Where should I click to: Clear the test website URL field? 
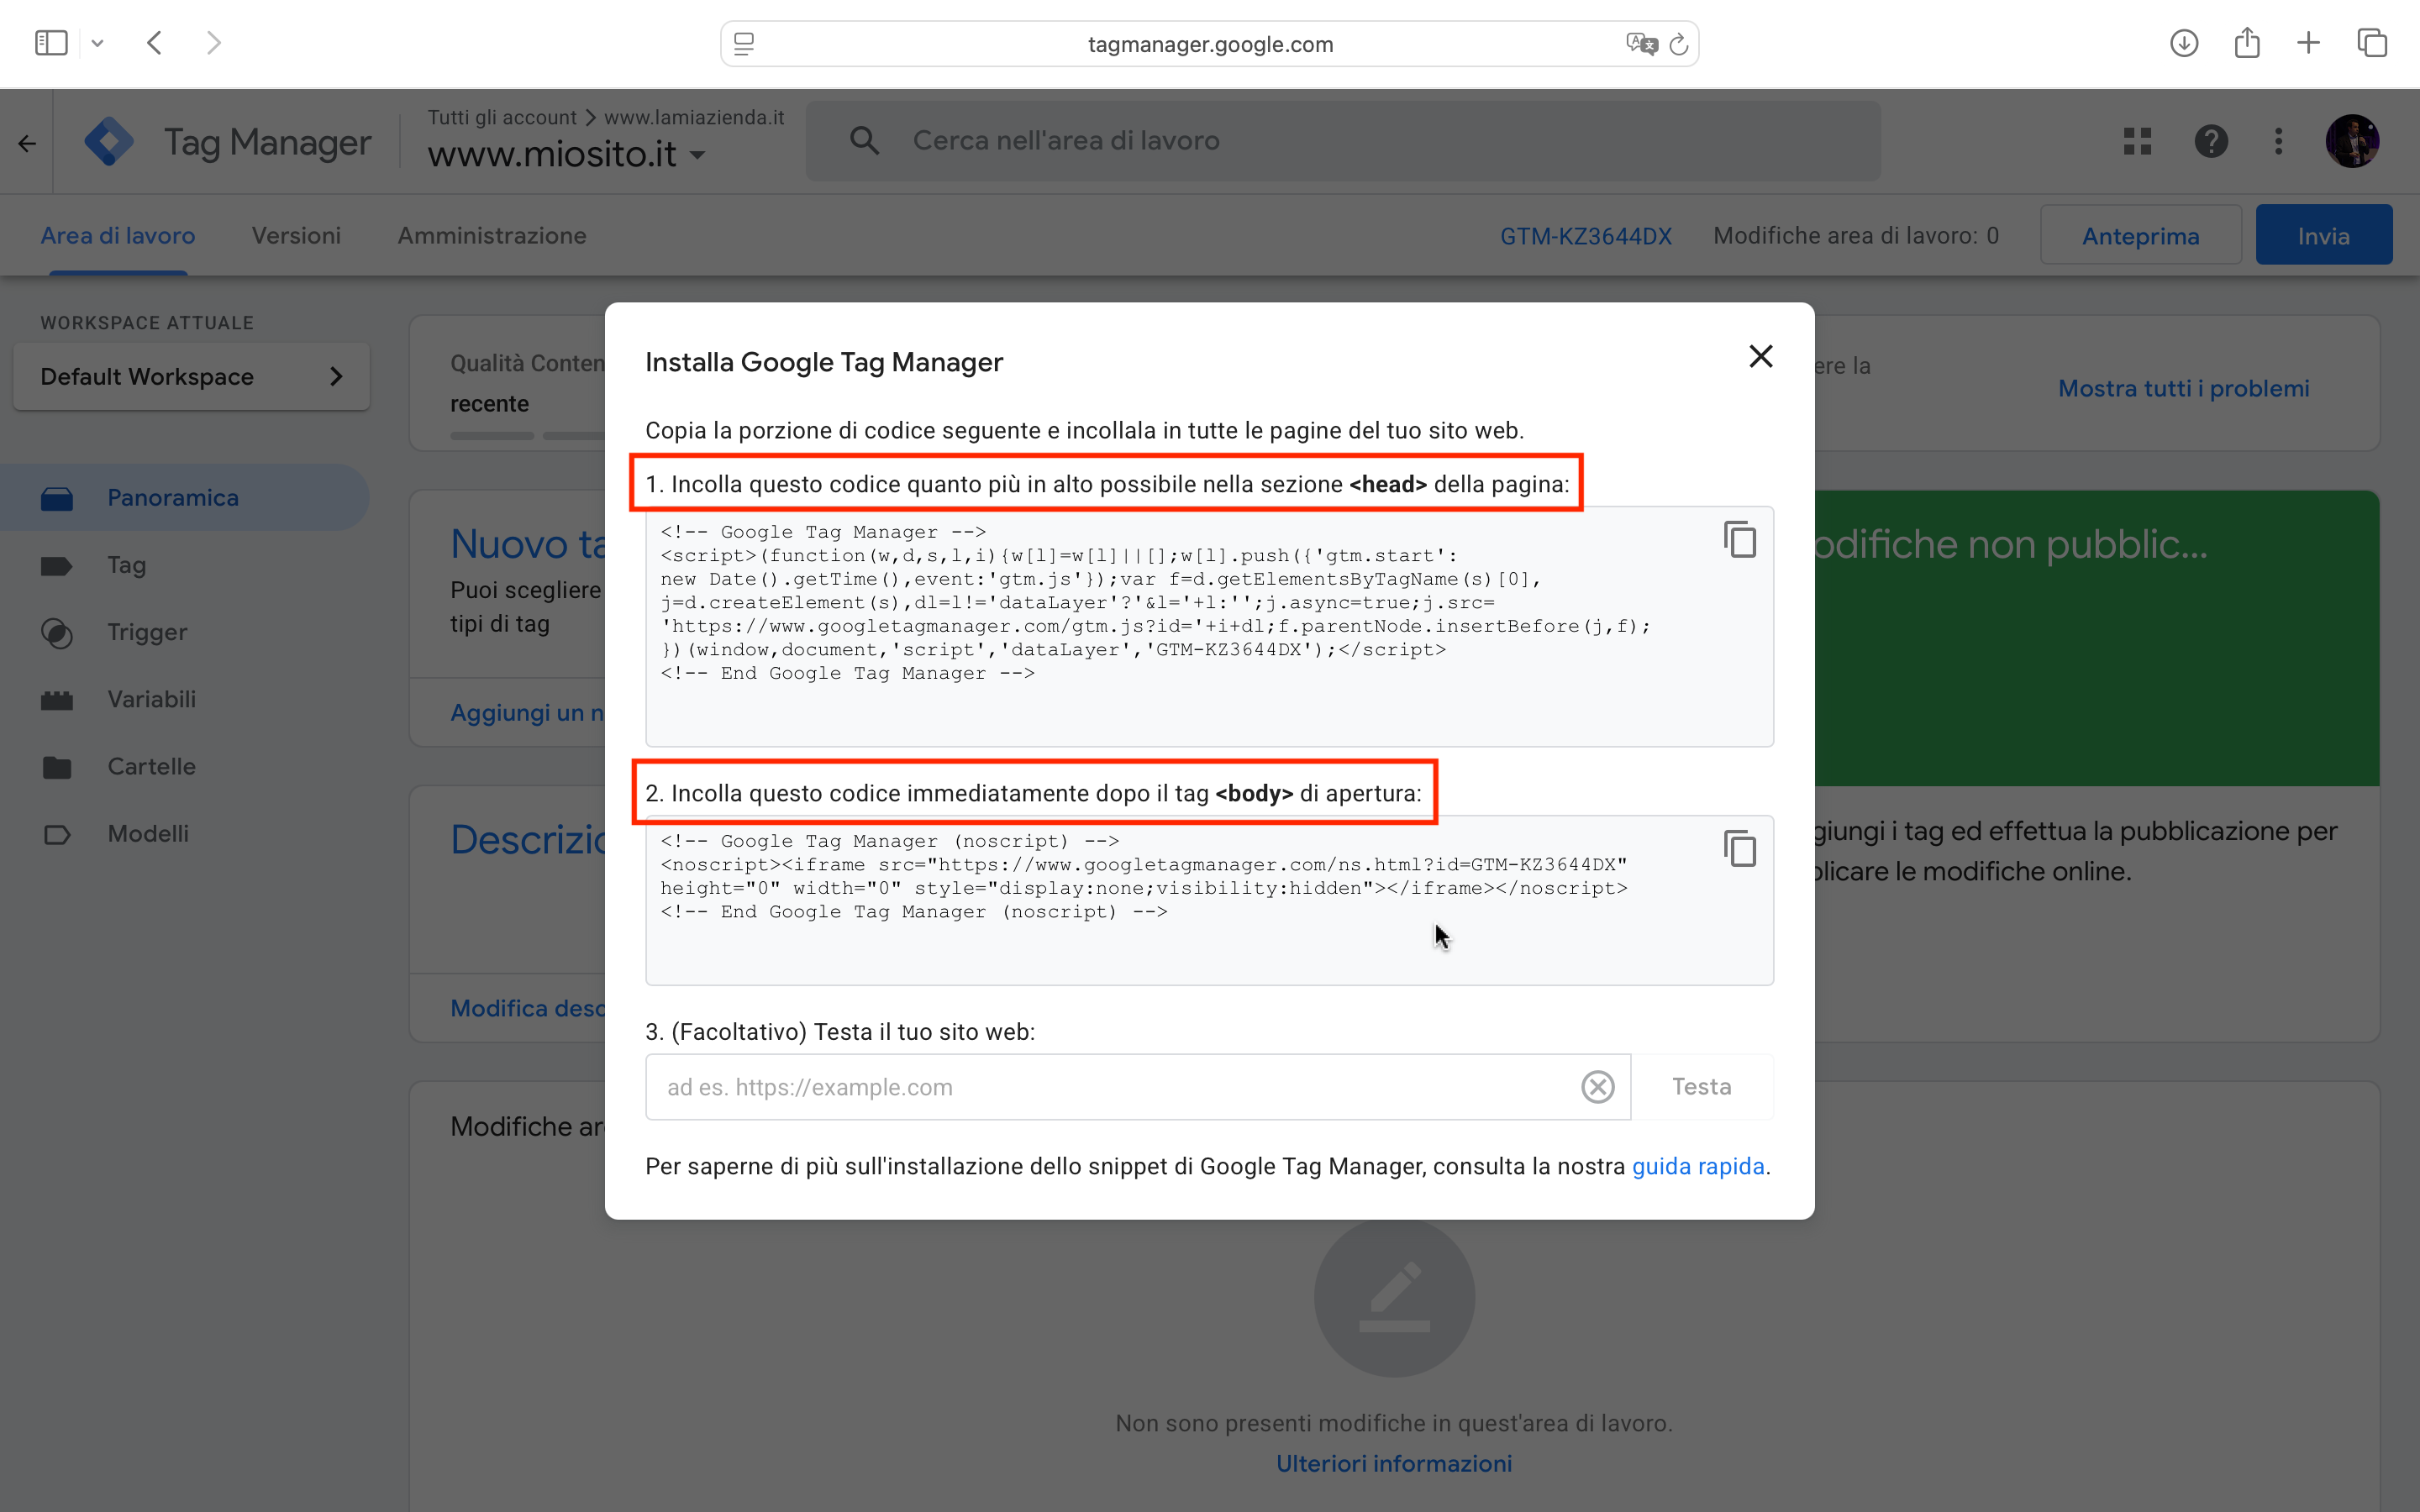coord(1596,1087)
